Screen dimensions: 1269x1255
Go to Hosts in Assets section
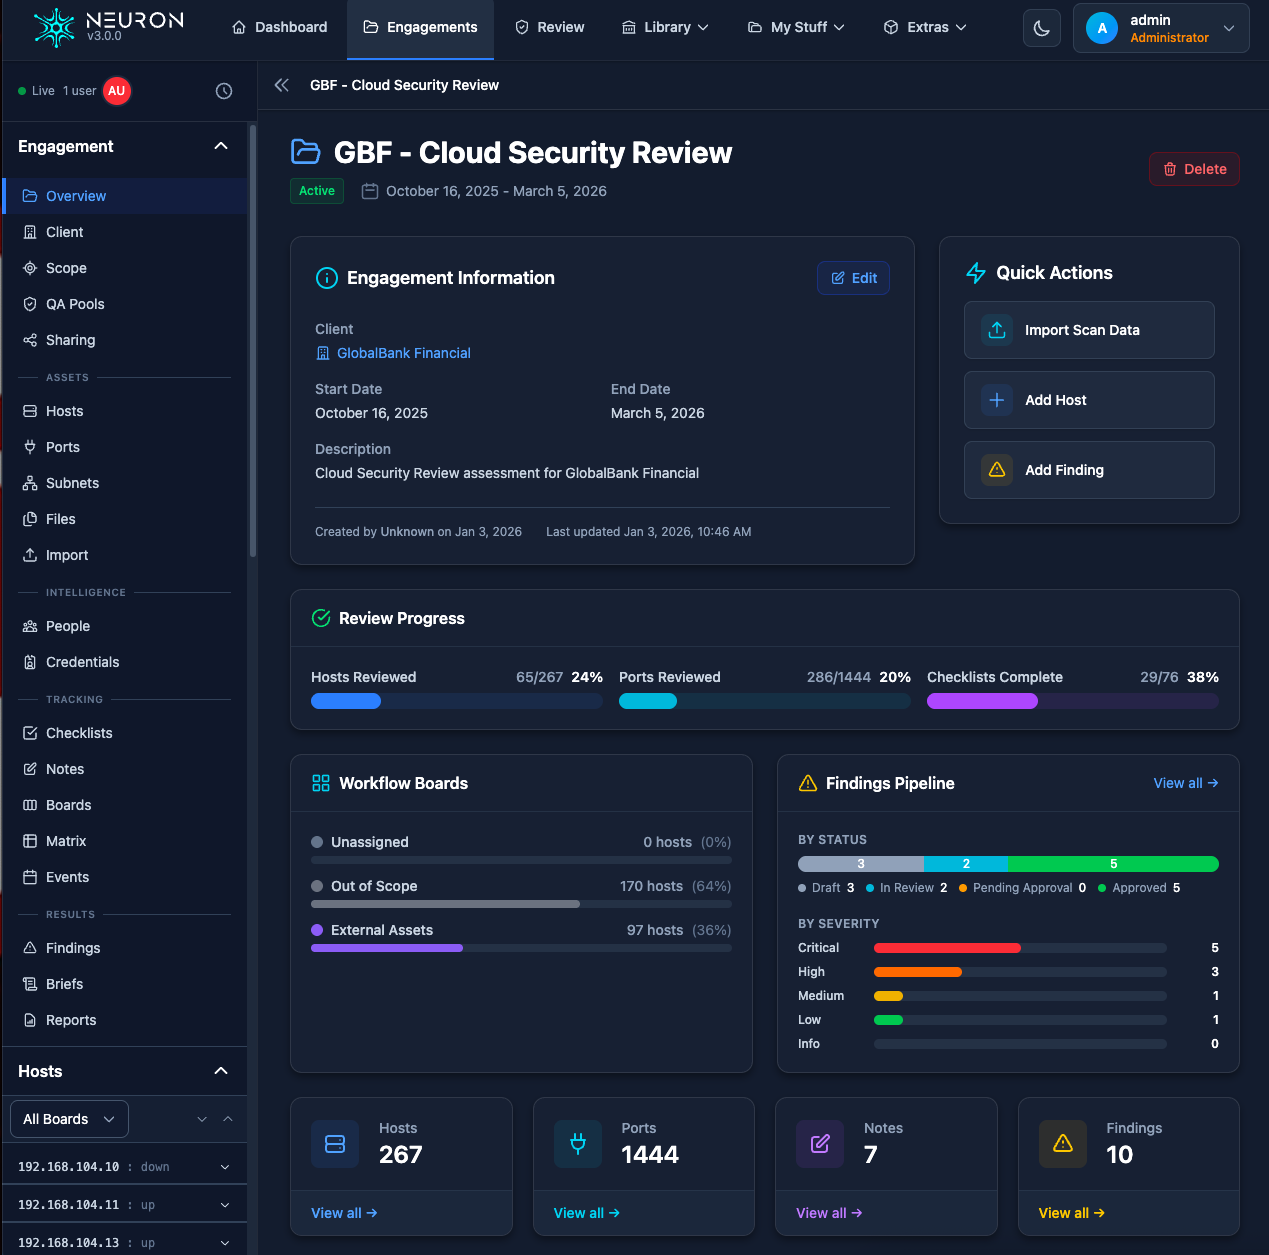click(x=125, y=411)
